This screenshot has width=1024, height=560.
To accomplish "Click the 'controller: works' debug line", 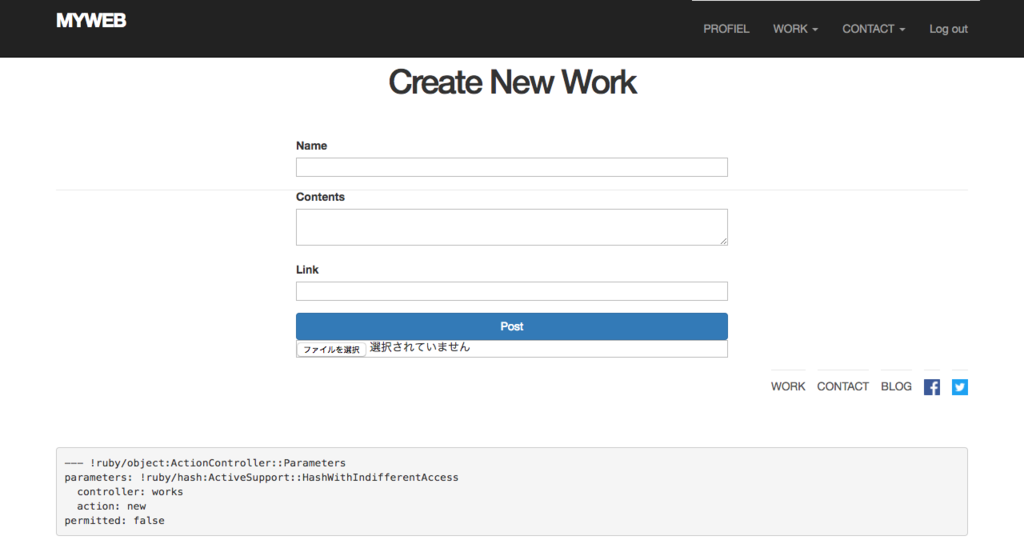I will 130,491.
